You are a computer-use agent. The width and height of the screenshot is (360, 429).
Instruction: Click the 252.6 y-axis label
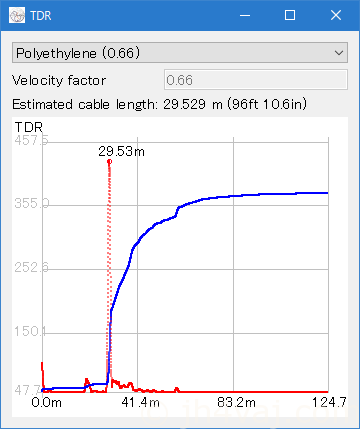(x=31, y=267)
